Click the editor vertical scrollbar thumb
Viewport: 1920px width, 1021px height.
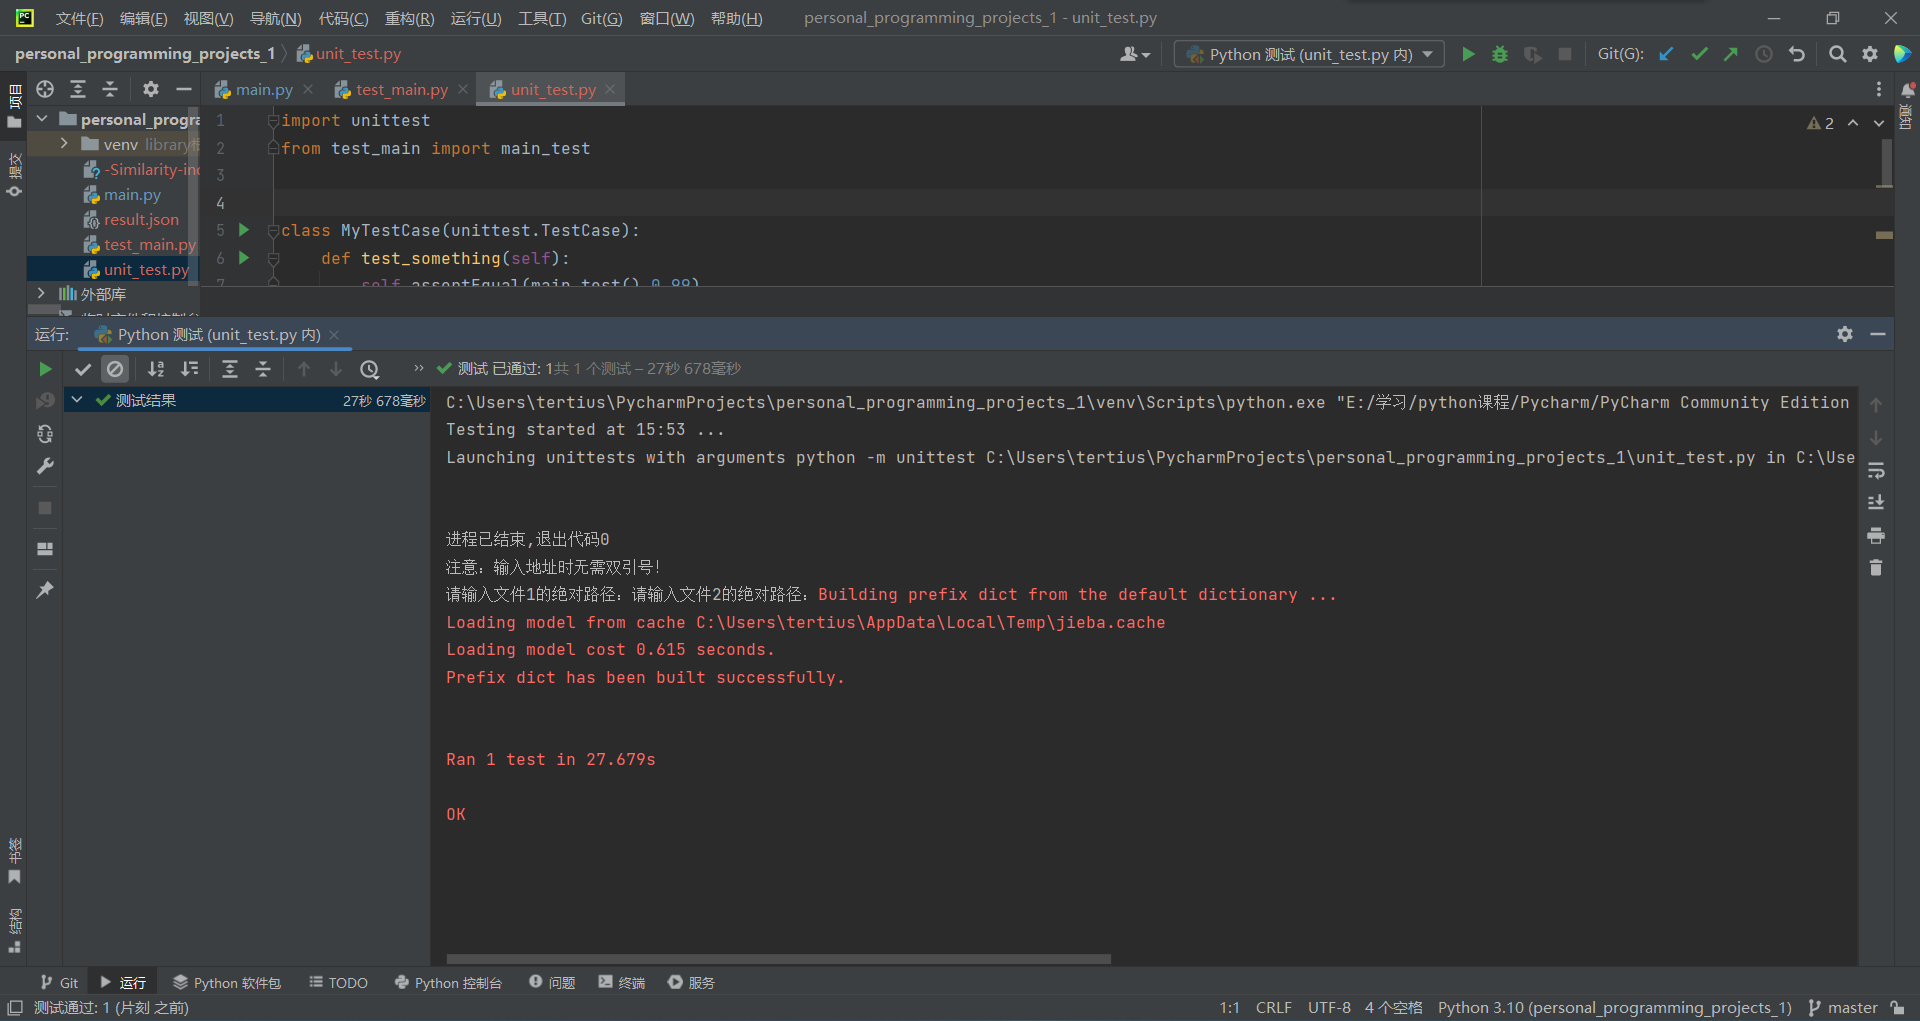(1885, 163)
